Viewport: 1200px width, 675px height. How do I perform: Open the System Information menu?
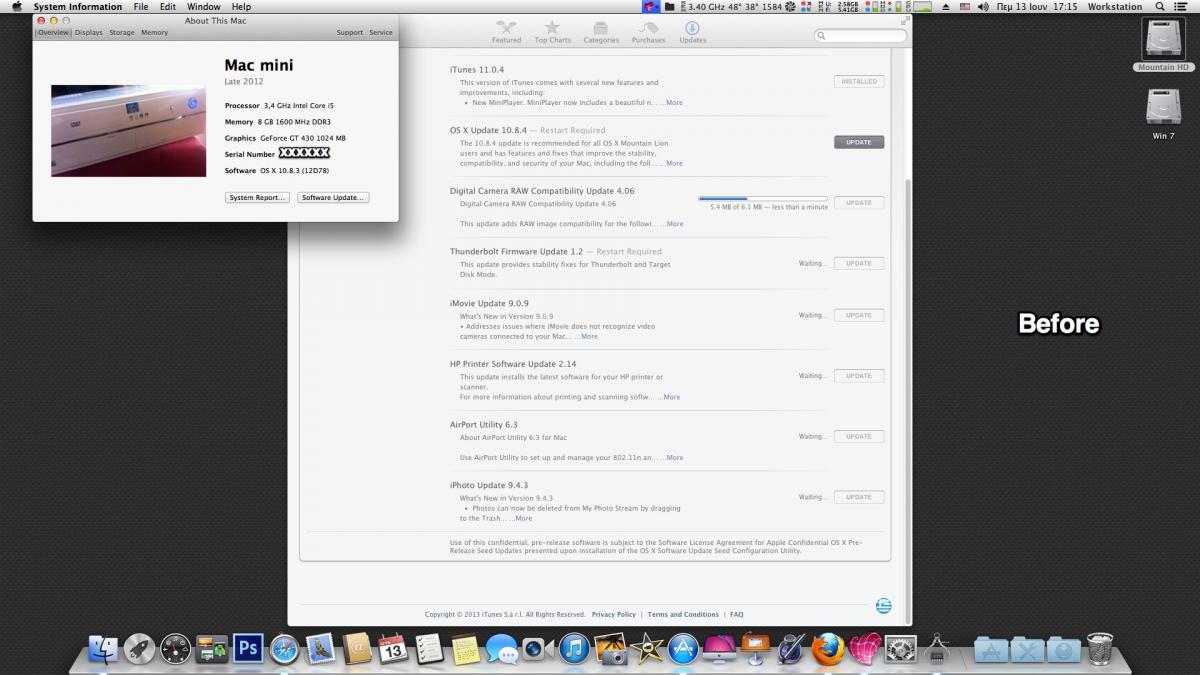78,6
